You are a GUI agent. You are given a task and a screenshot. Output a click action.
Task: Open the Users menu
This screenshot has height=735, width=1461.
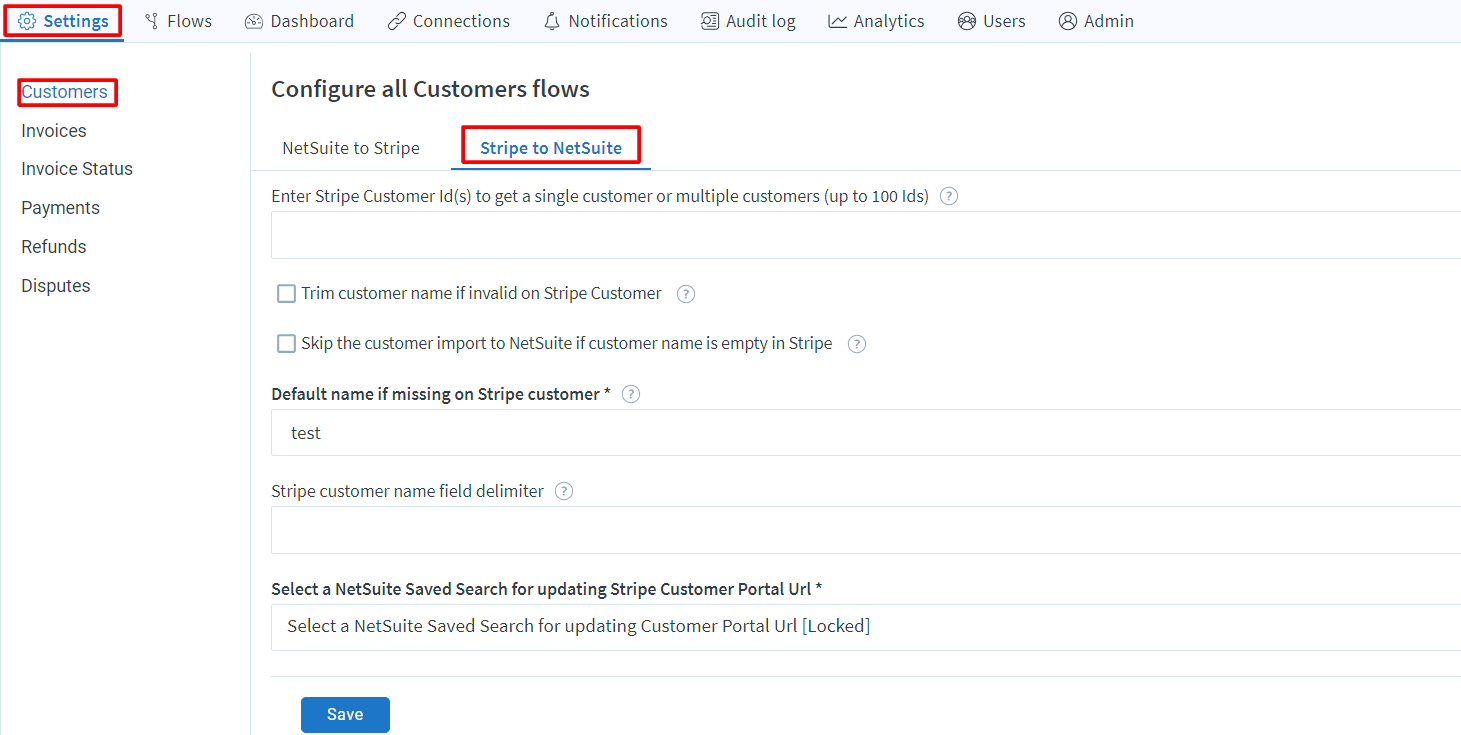point(992,21)
